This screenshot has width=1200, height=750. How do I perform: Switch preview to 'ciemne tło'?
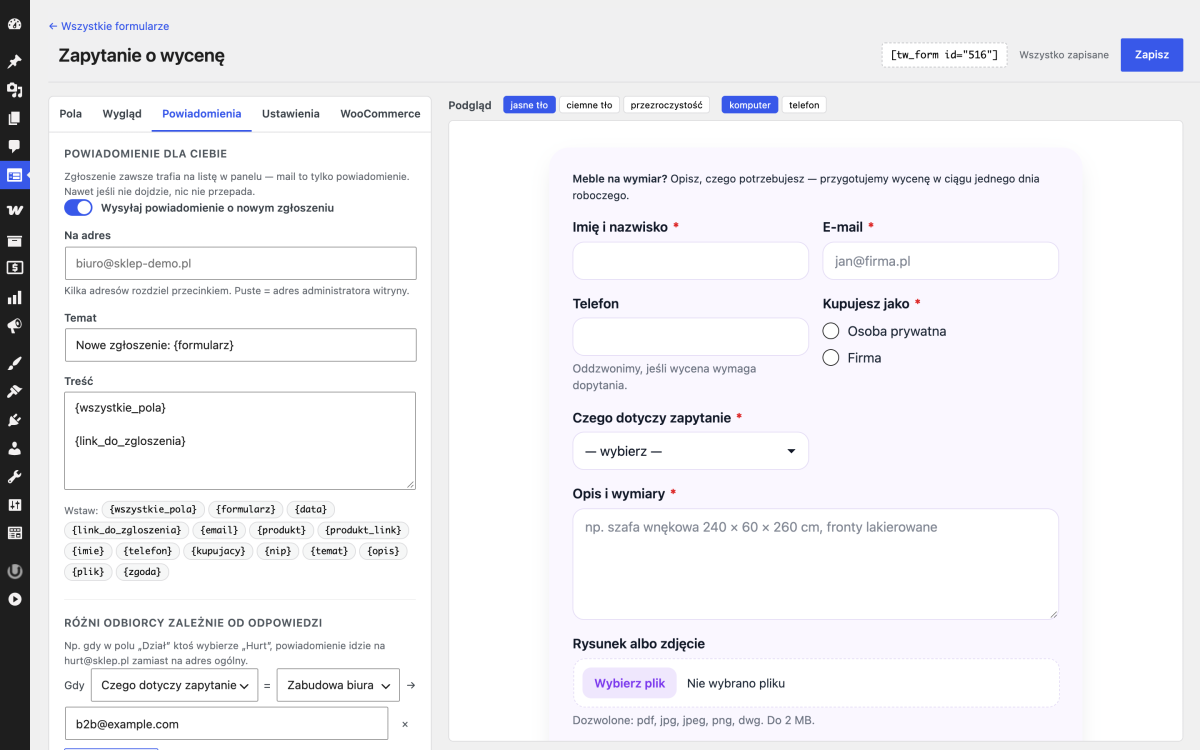(x=589, y=105)
